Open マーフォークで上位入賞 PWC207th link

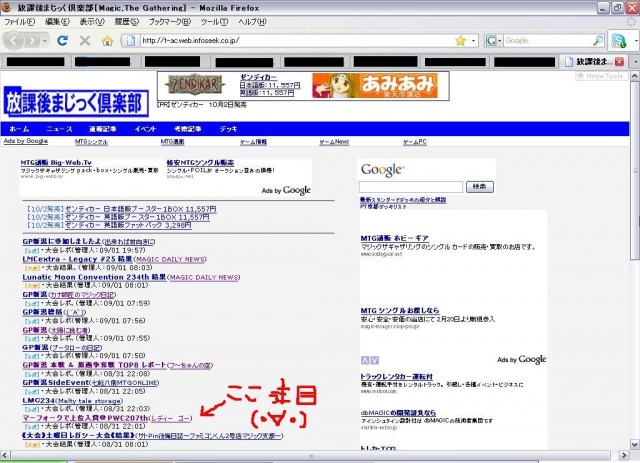tap(85, 418)
